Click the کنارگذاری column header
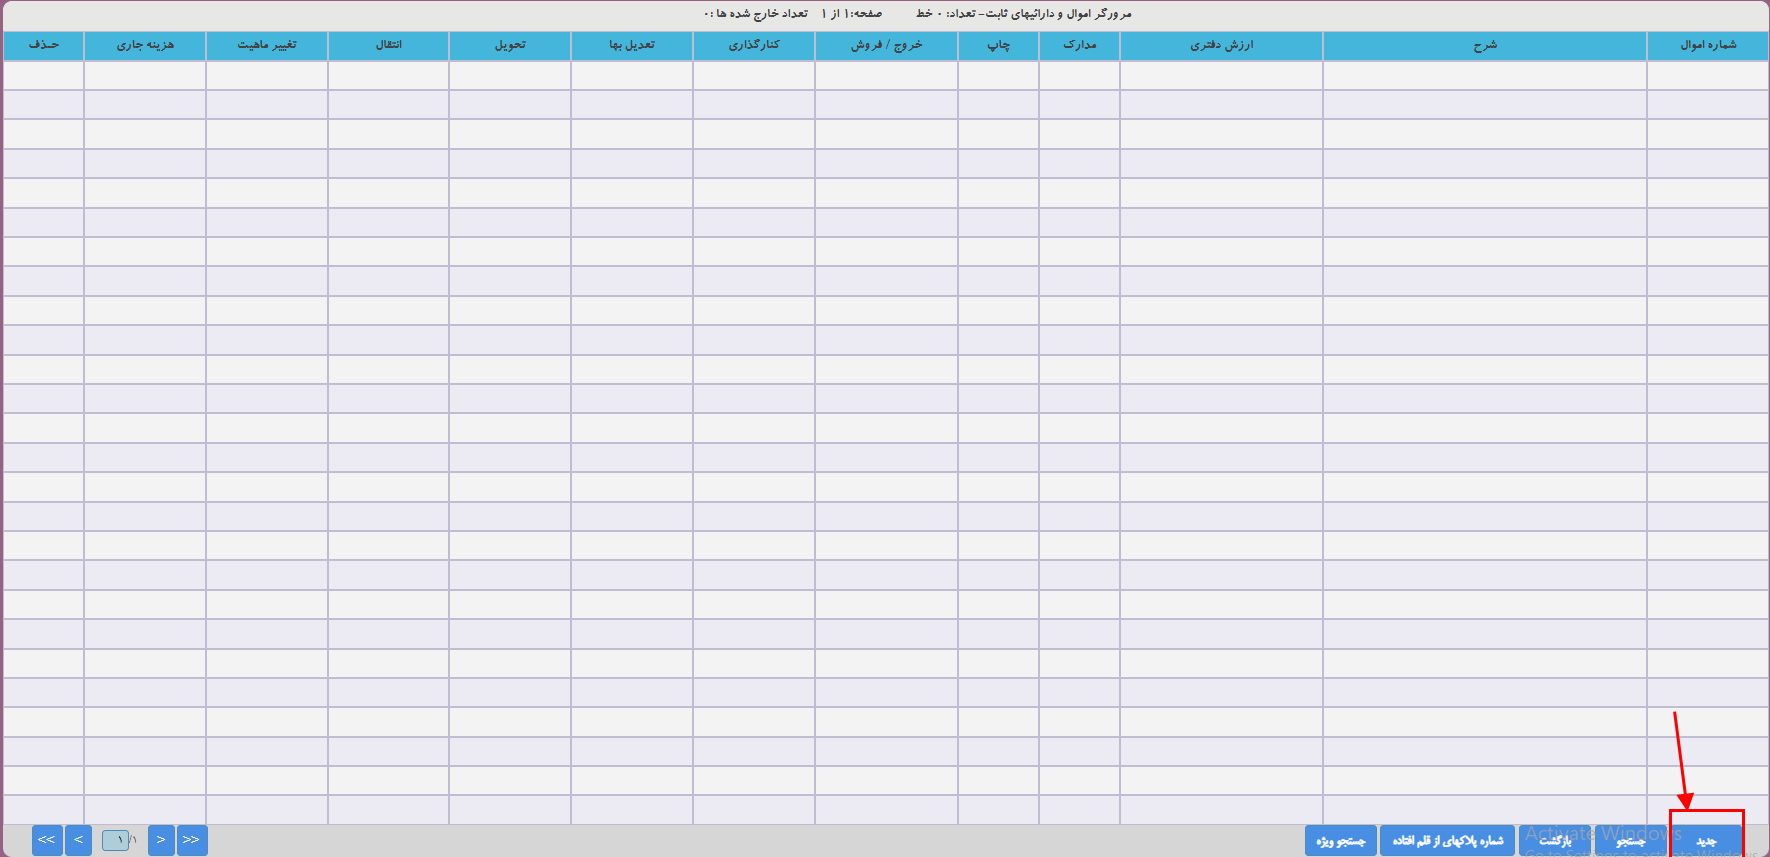This screenshot has width=1770, height=857. pos(754,45)
